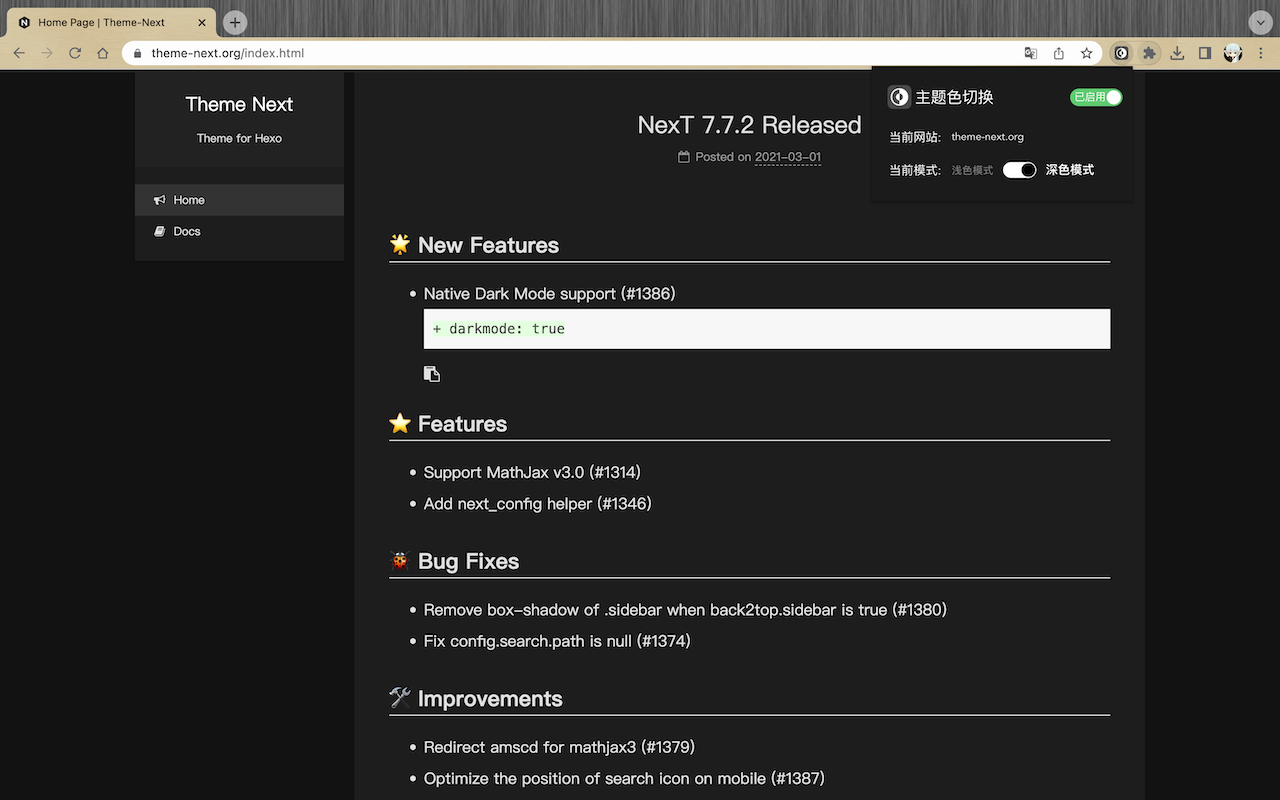Toggle the light/dark mode switch in popup

pos(1019,170)
